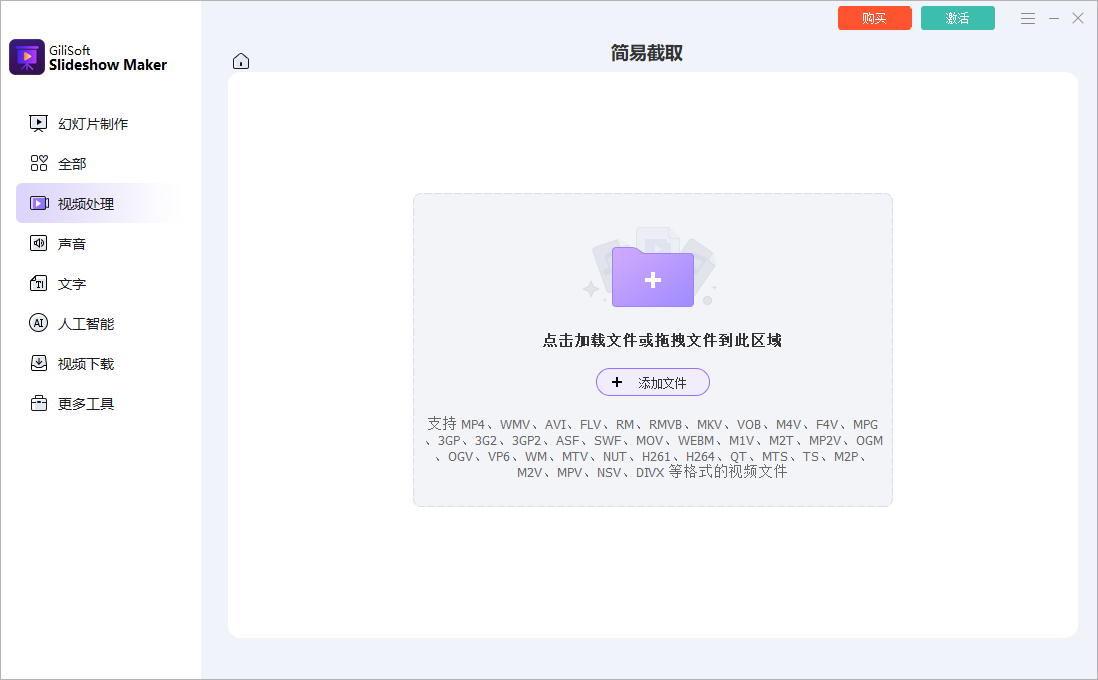The image size is (1098, 680).
Task: Open the 更多工具 section
Action: (86, 403)
